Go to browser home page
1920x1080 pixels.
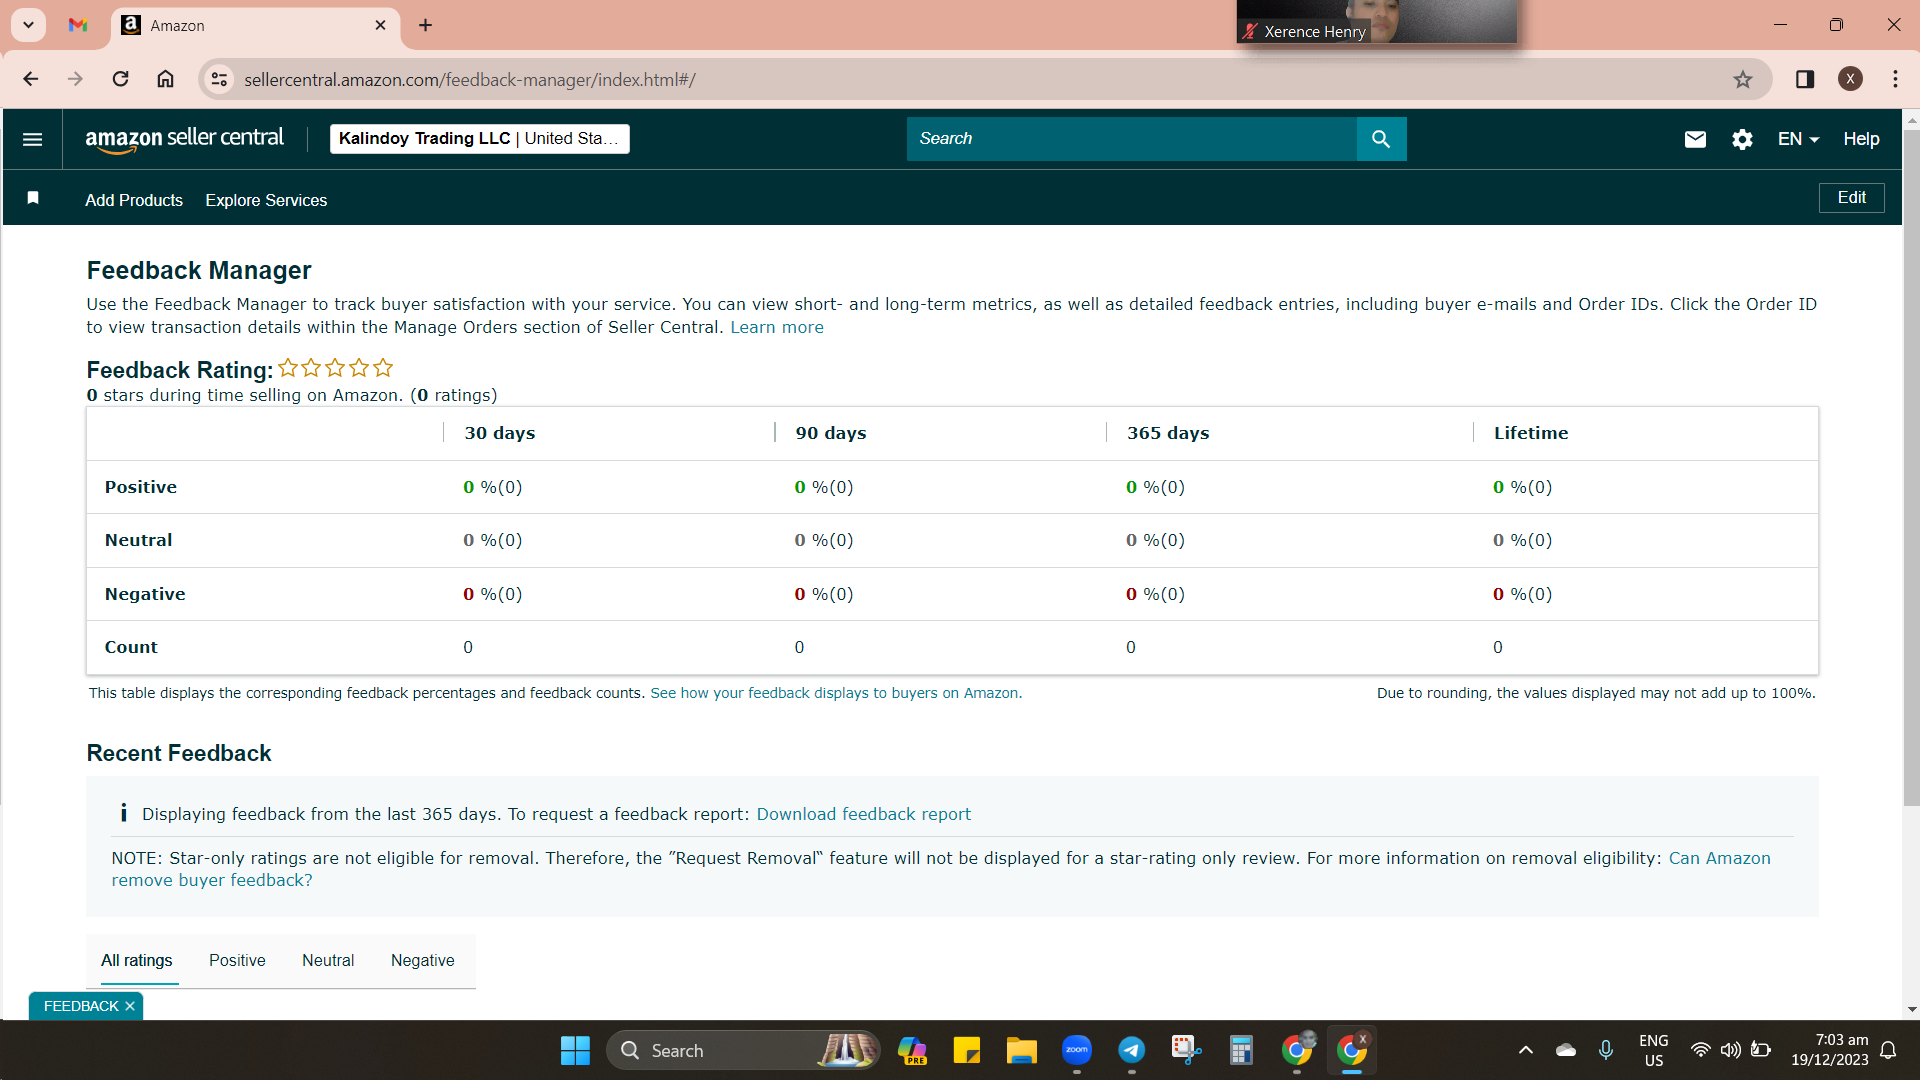click(x=166, y=79)
